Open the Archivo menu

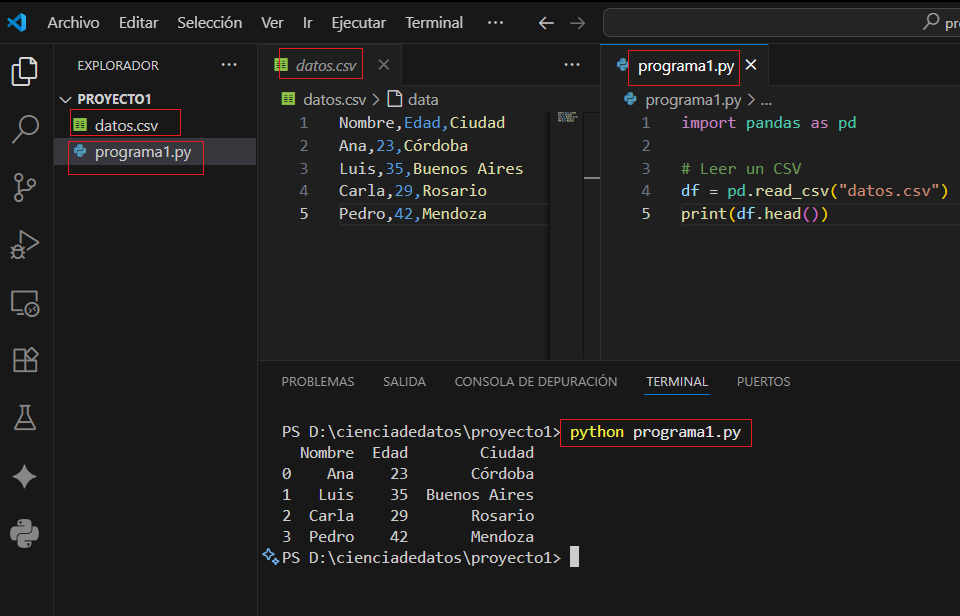73,22
